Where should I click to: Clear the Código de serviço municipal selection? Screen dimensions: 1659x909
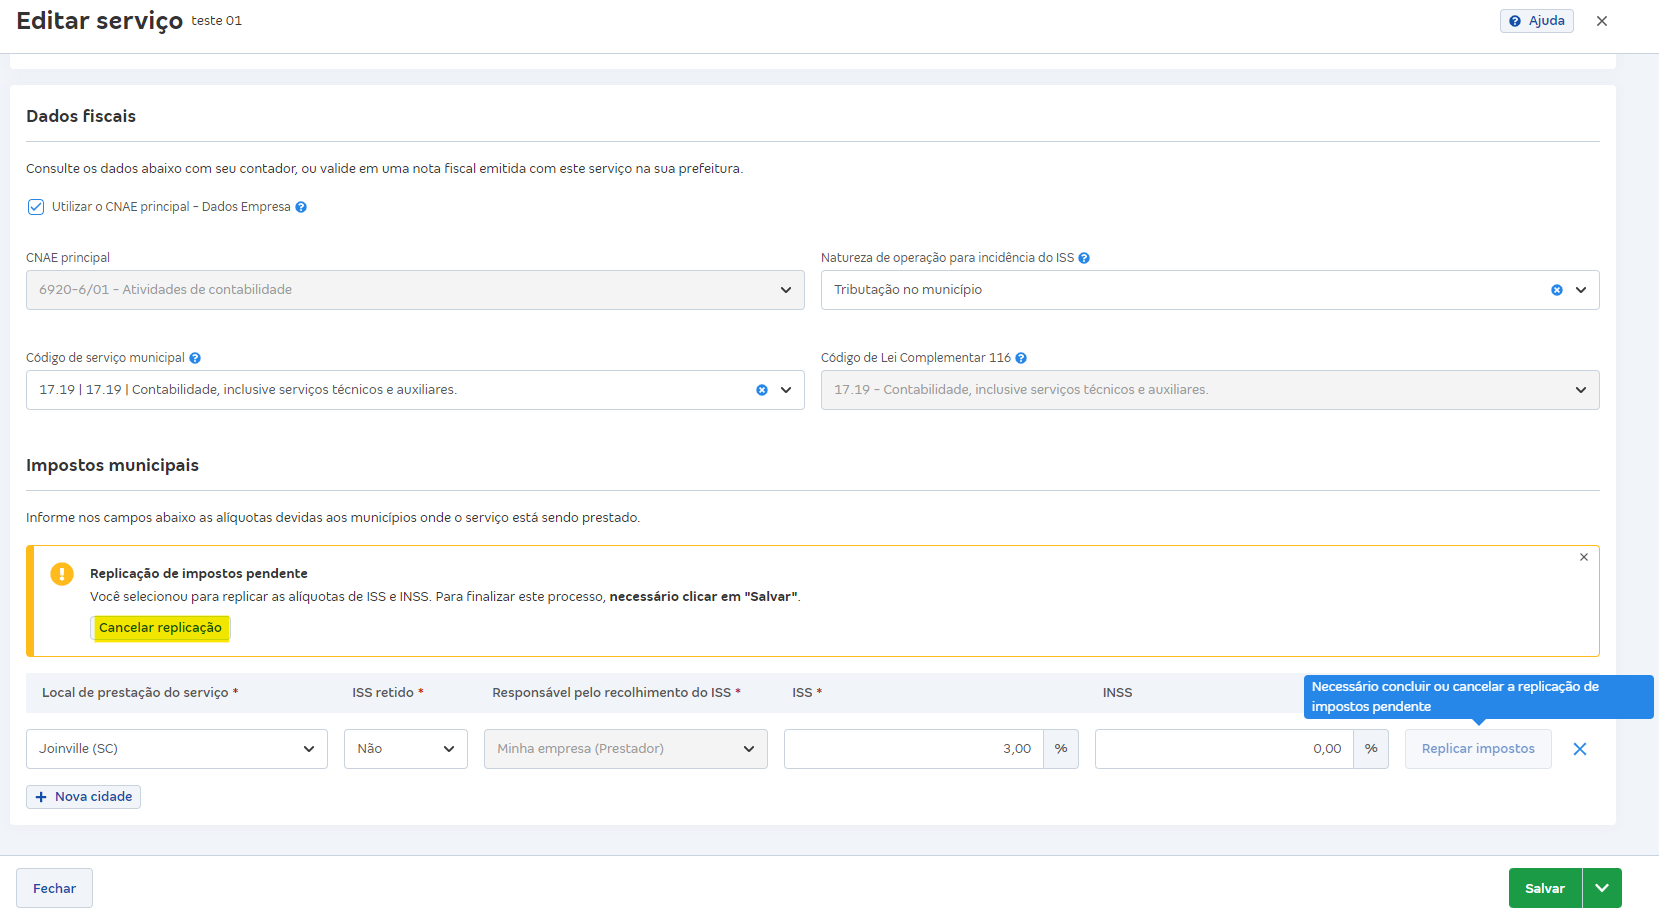pos(762,390)
